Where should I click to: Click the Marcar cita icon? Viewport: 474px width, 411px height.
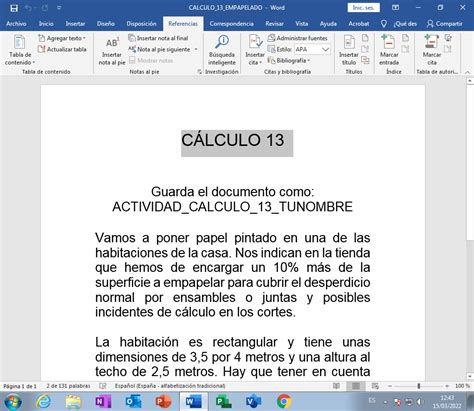[x=432, y=50]
